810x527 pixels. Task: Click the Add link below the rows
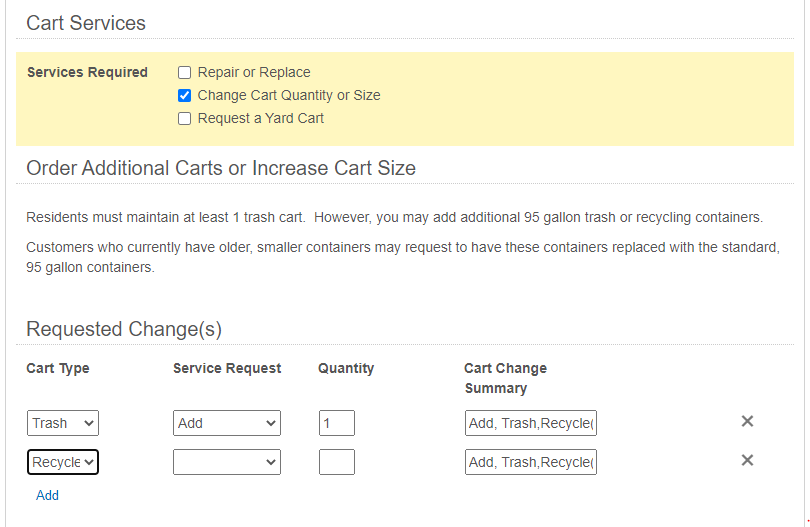pos(47,495)
